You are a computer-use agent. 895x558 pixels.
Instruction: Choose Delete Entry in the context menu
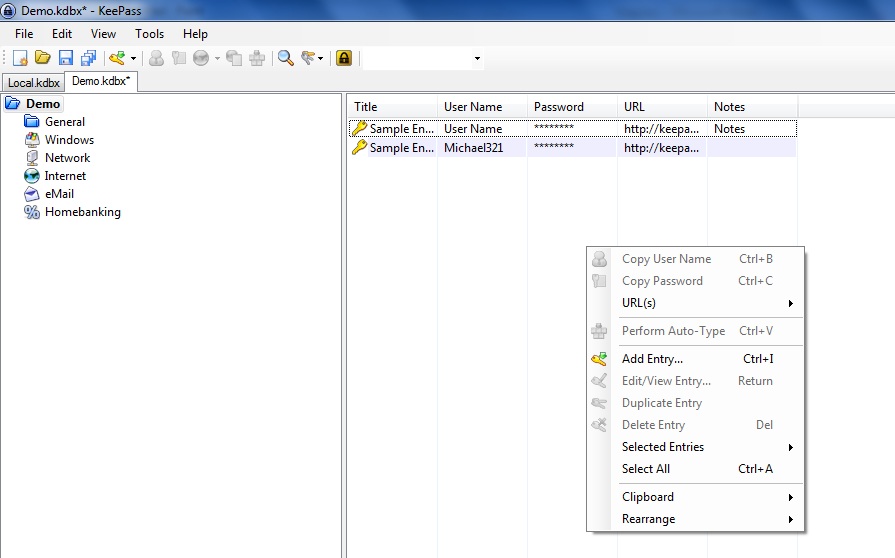[696, 425]
